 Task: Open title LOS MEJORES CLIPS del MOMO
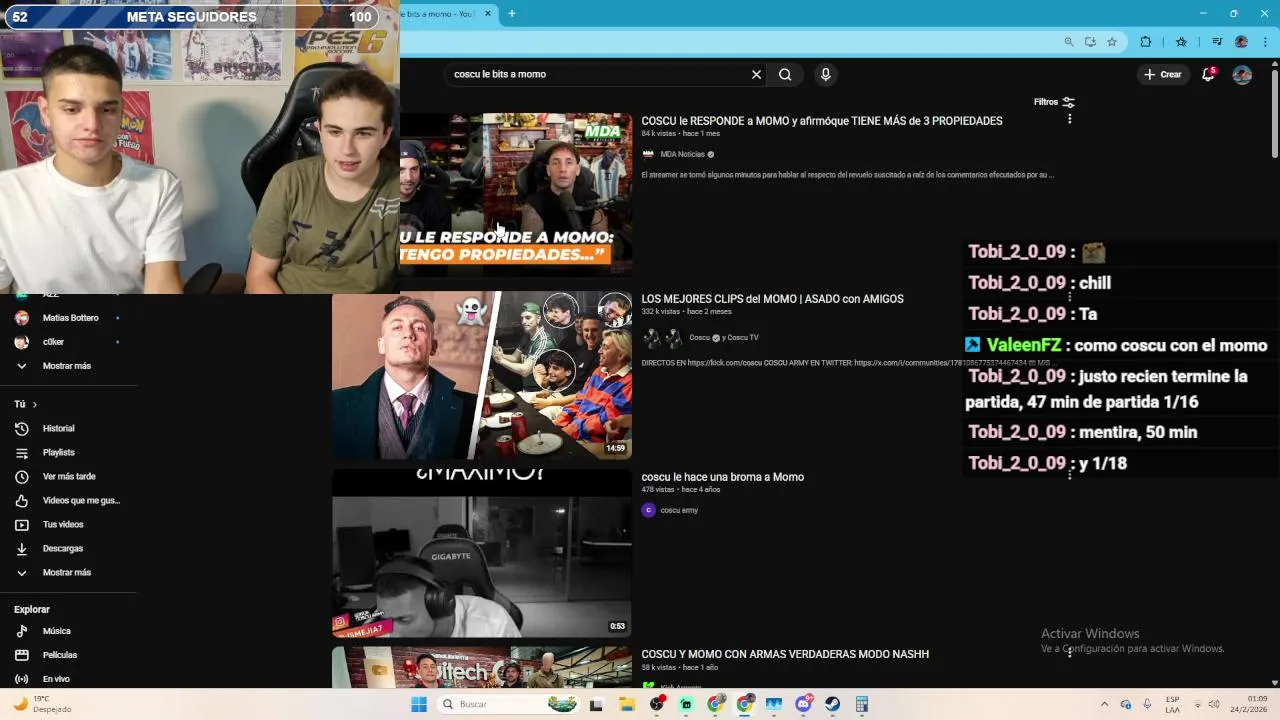click(x=772, y=299)
